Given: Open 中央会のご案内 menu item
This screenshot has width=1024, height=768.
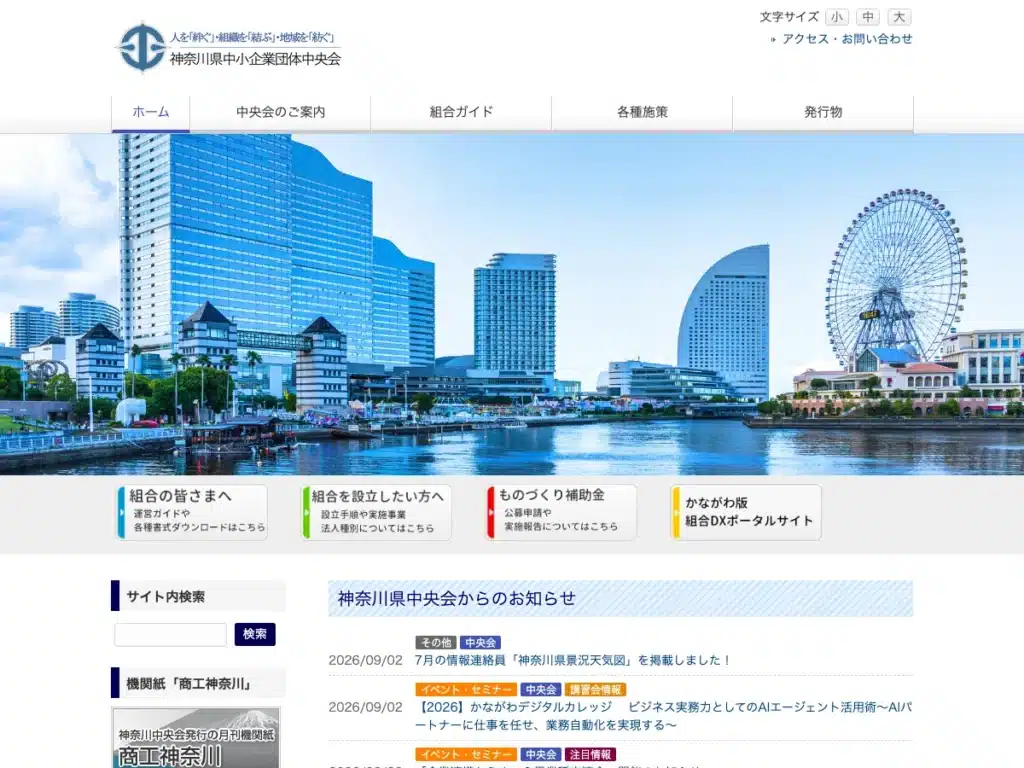Looking at the screenshot, I should coord(280,112).
